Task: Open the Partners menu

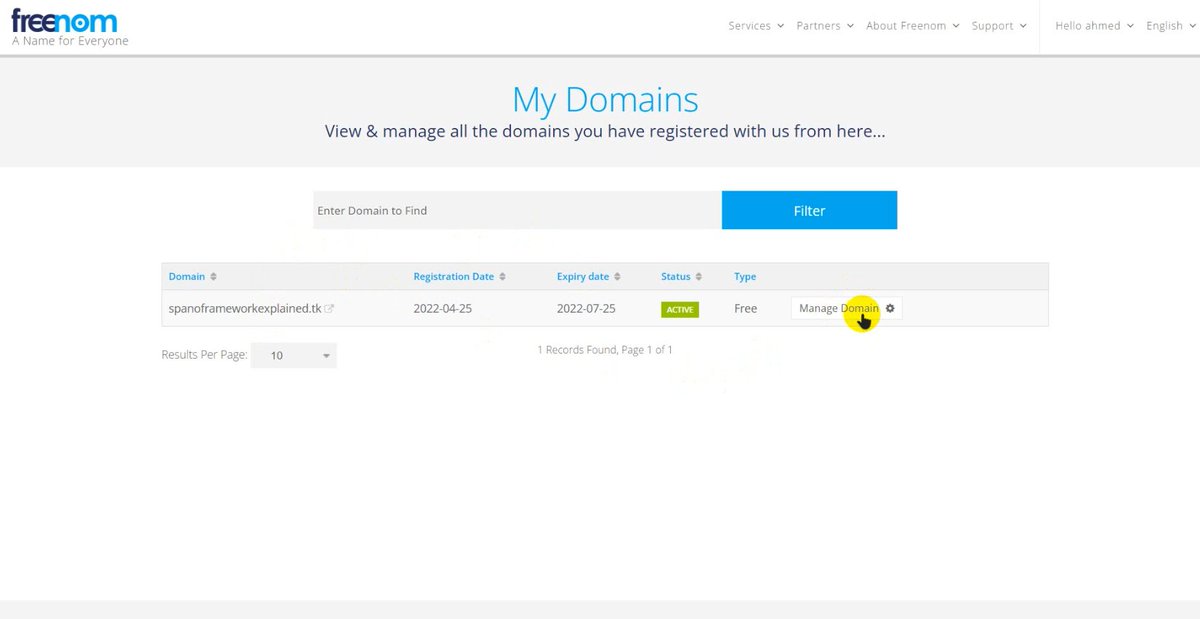Action: pos(825,26)
